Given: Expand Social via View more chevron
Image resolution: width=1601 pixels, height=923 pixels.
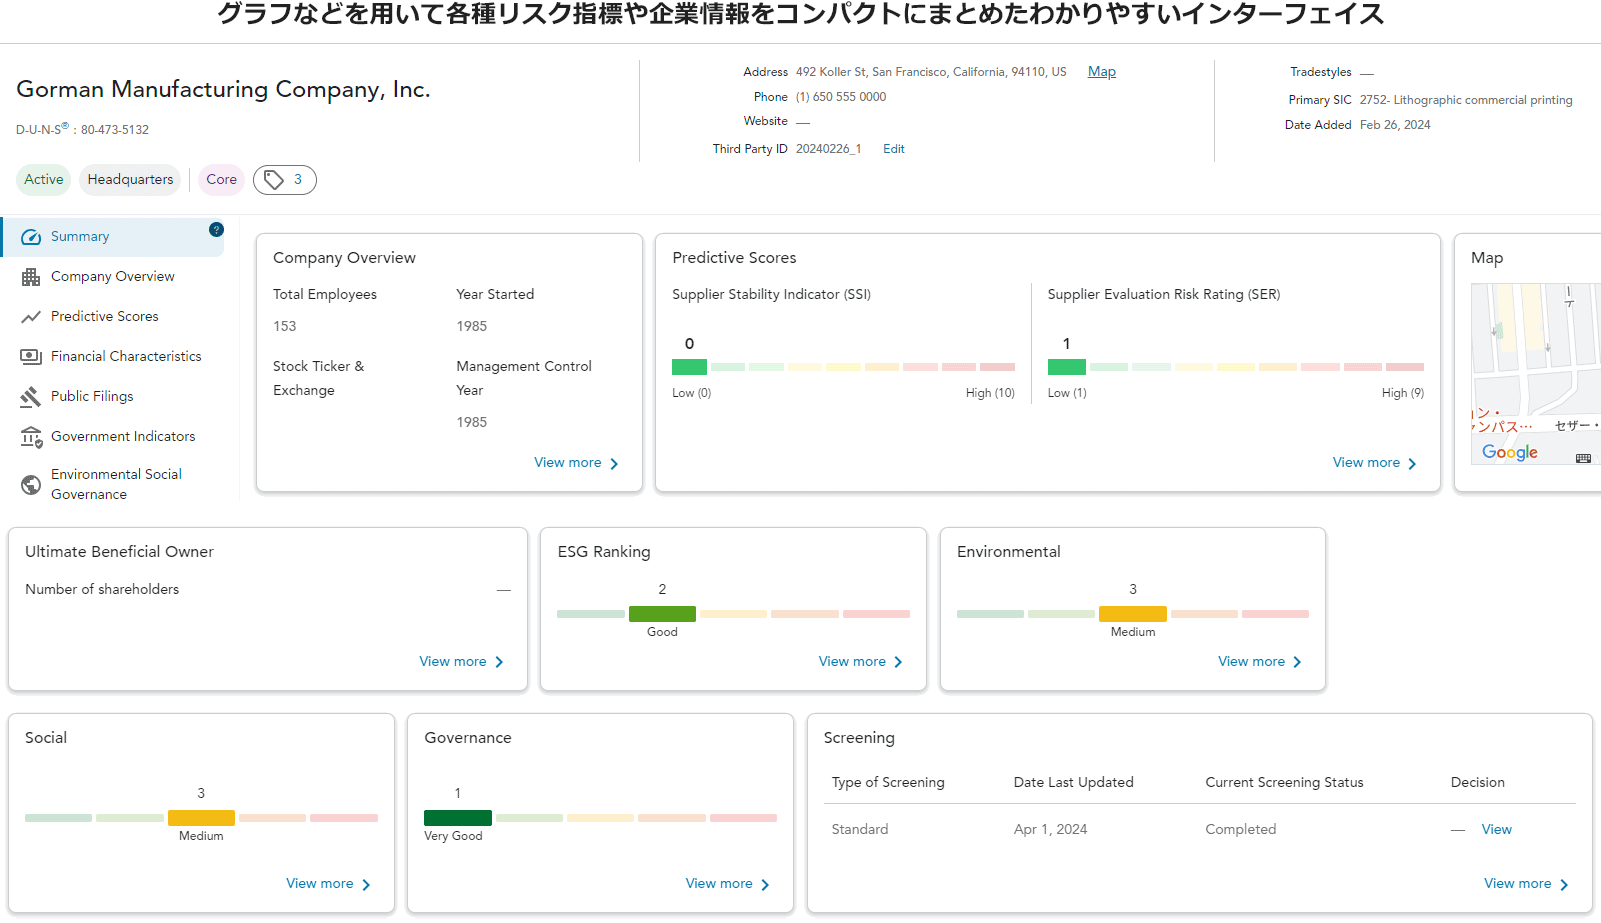Looking at the screenshot, I should tap(366, 885).
